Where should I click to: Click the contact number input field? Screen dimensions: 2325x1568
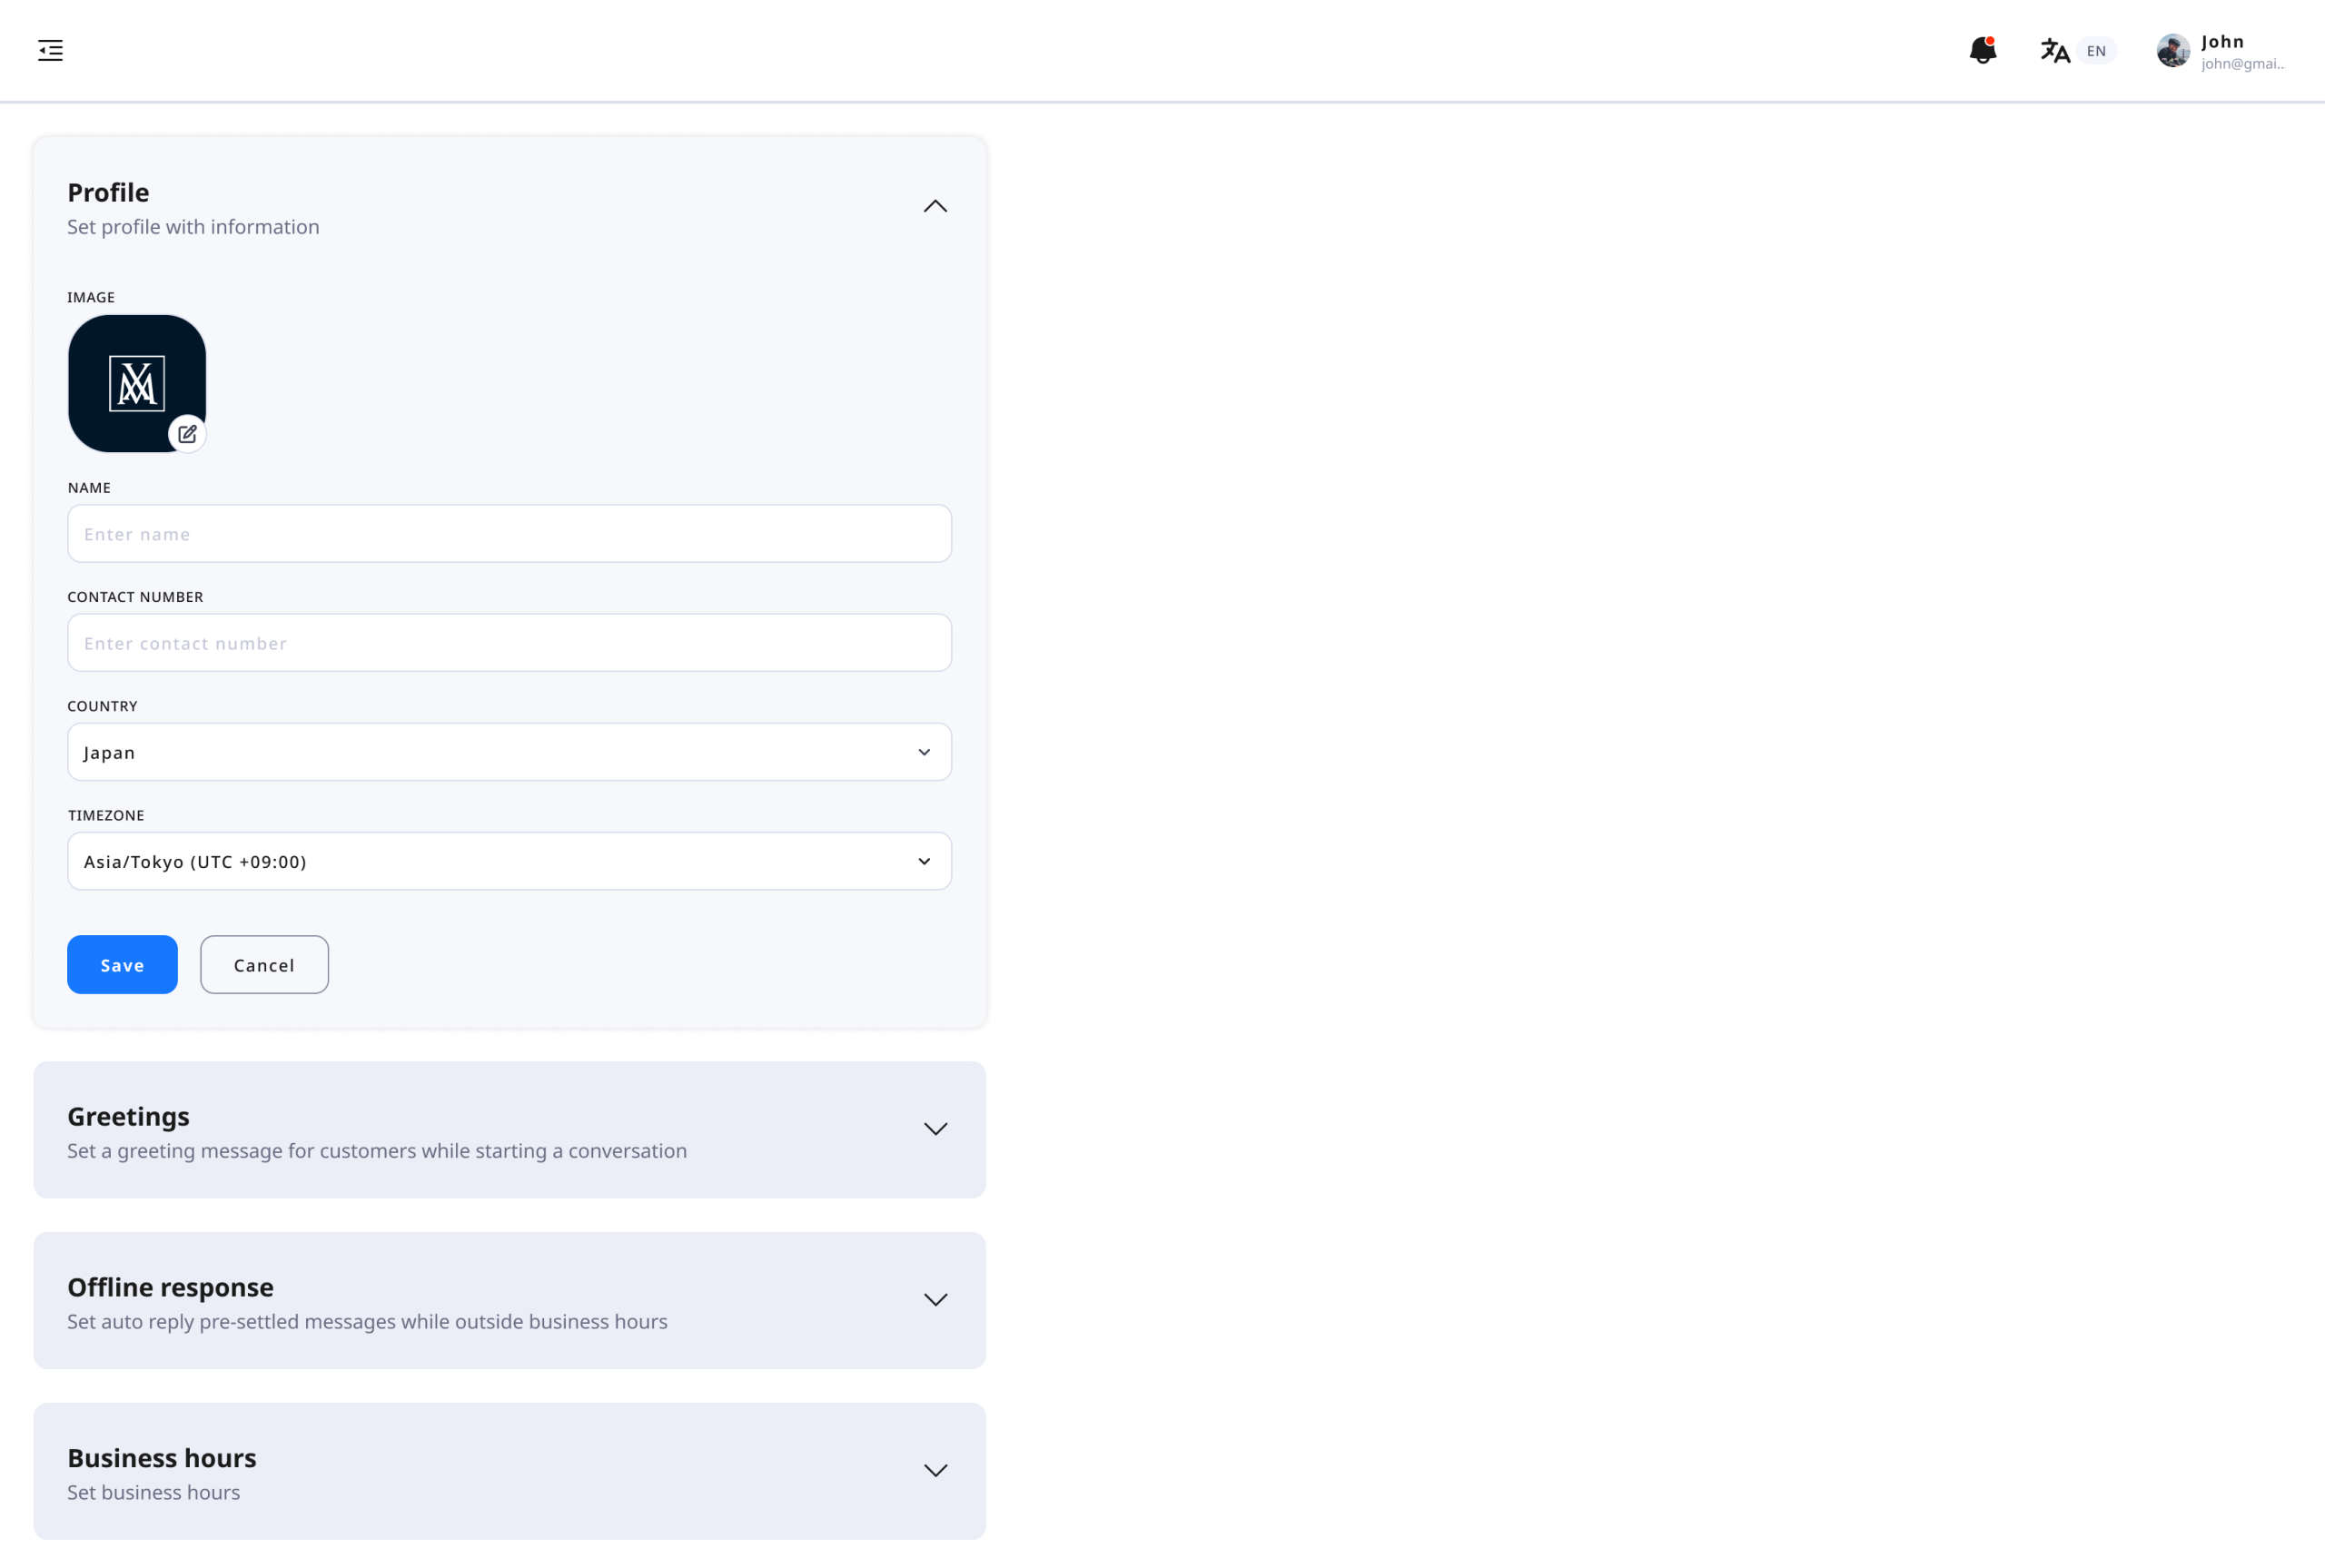[509, 643]
